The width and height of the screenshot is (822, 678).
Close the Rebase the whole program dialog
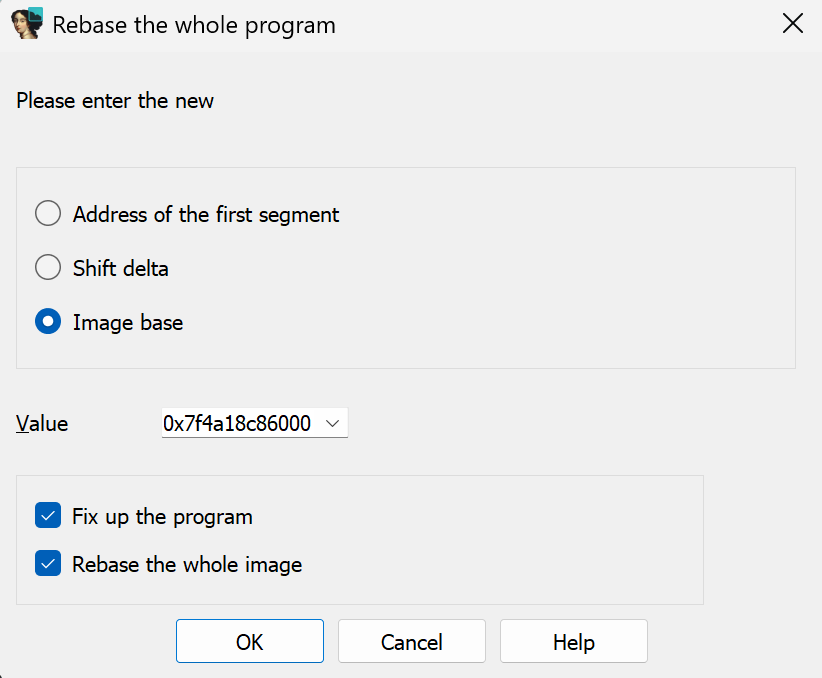(x=793, y=24)
